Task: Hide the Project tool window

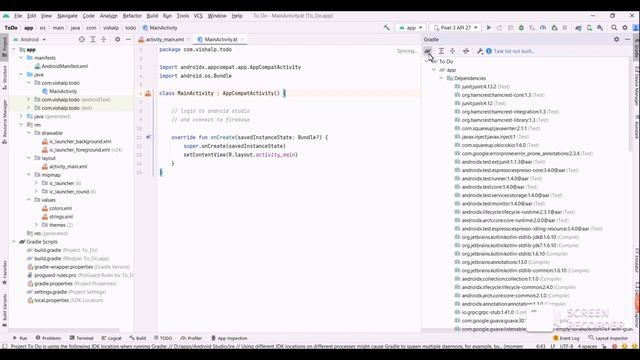Action: coord(129,39)
